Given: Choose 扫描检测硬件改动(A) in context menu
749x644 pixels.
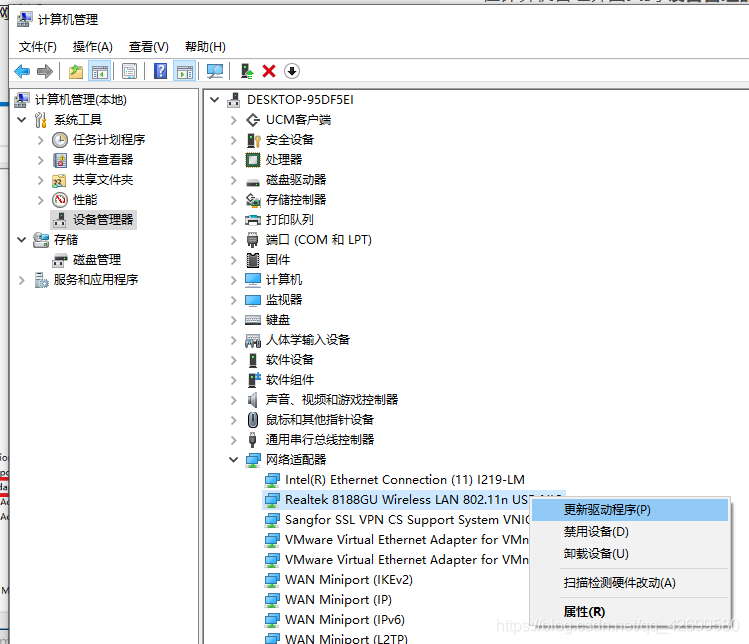Looking at the screenshot, I should point(630,583).
